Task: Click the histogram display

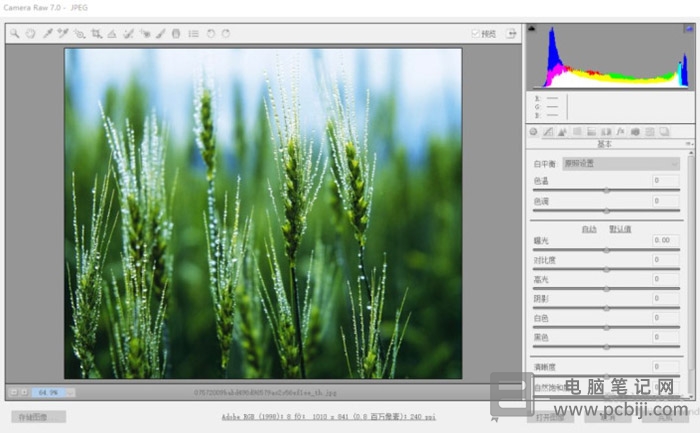Action: click(610, 57)
